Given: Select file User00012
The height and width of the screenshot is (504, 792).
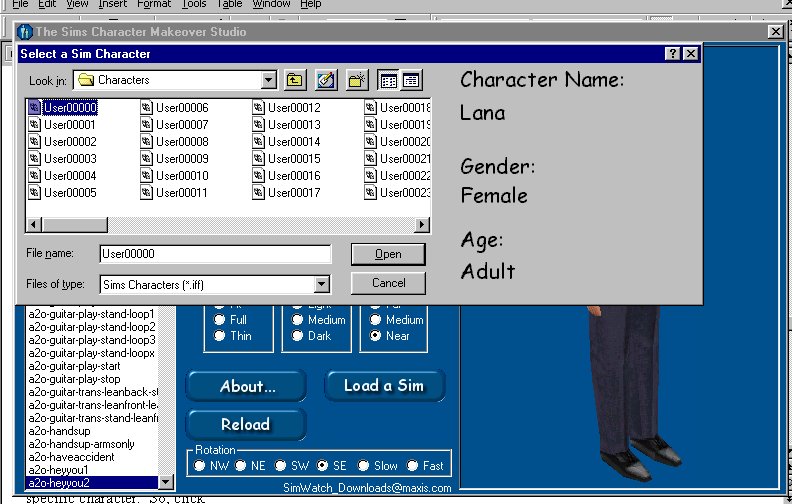Looking at the screenshot, I should (x=286, y=108).
